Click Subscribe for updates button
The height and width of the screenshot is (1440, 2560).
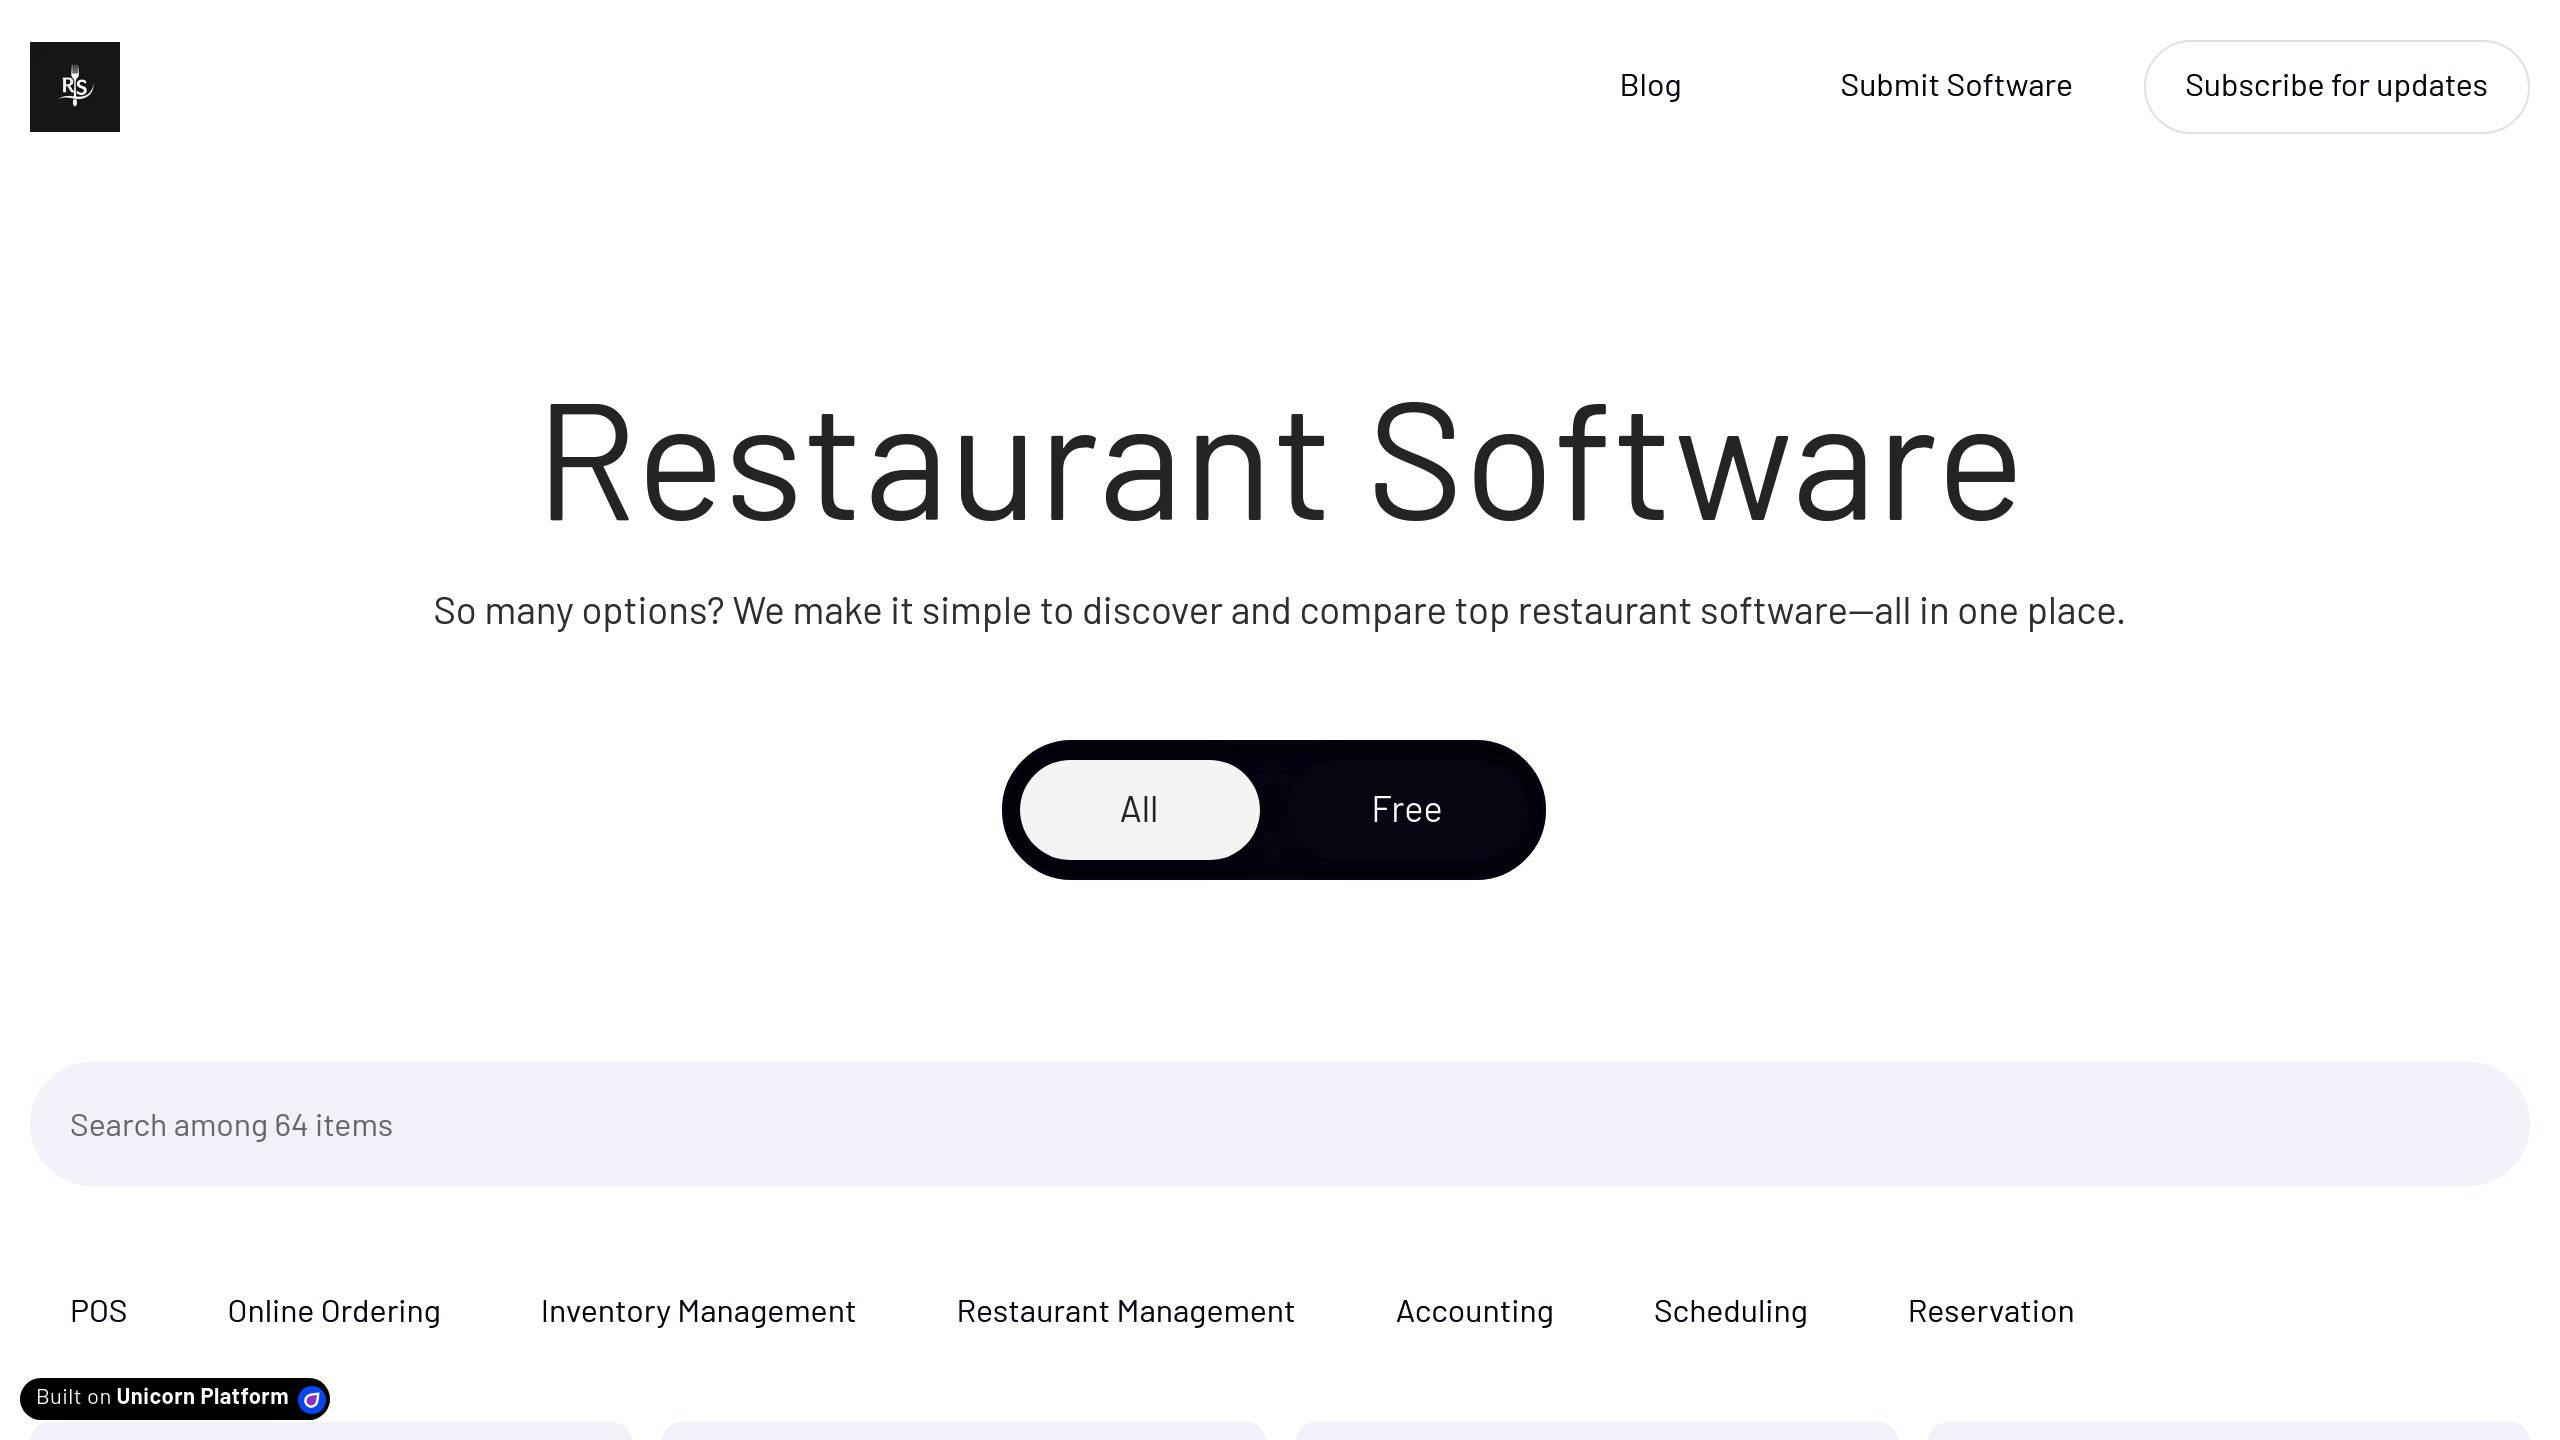[2335, 86]
